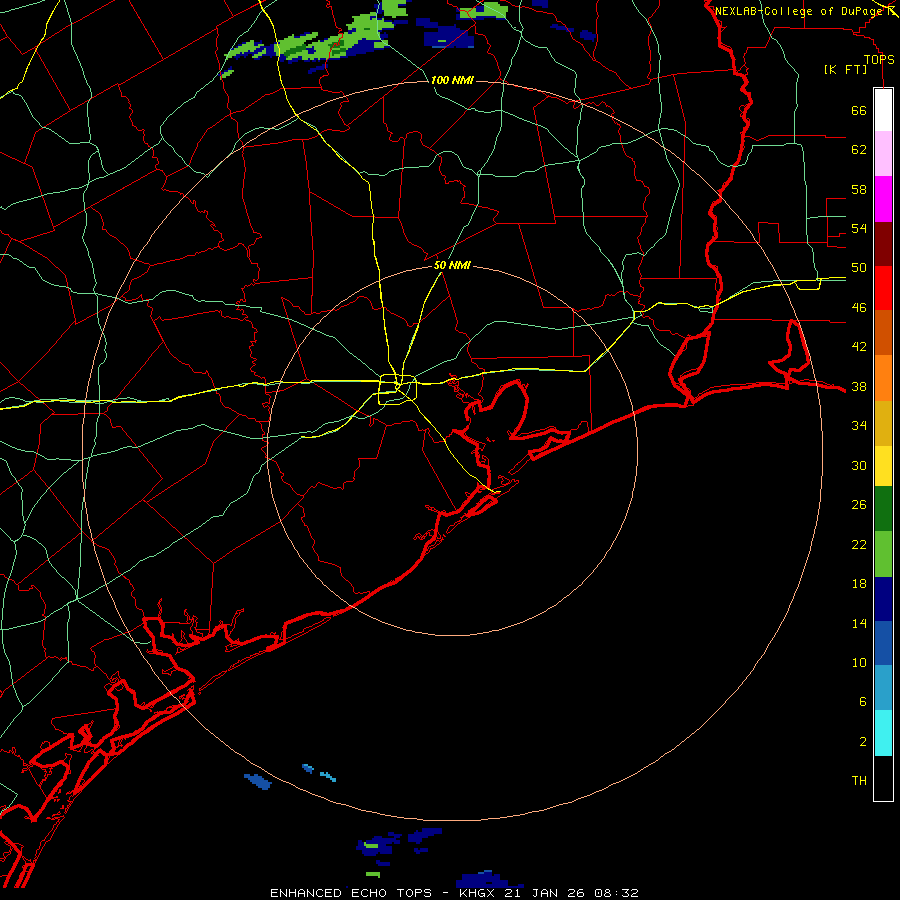Click the "58" legend value

click(859, 189)
